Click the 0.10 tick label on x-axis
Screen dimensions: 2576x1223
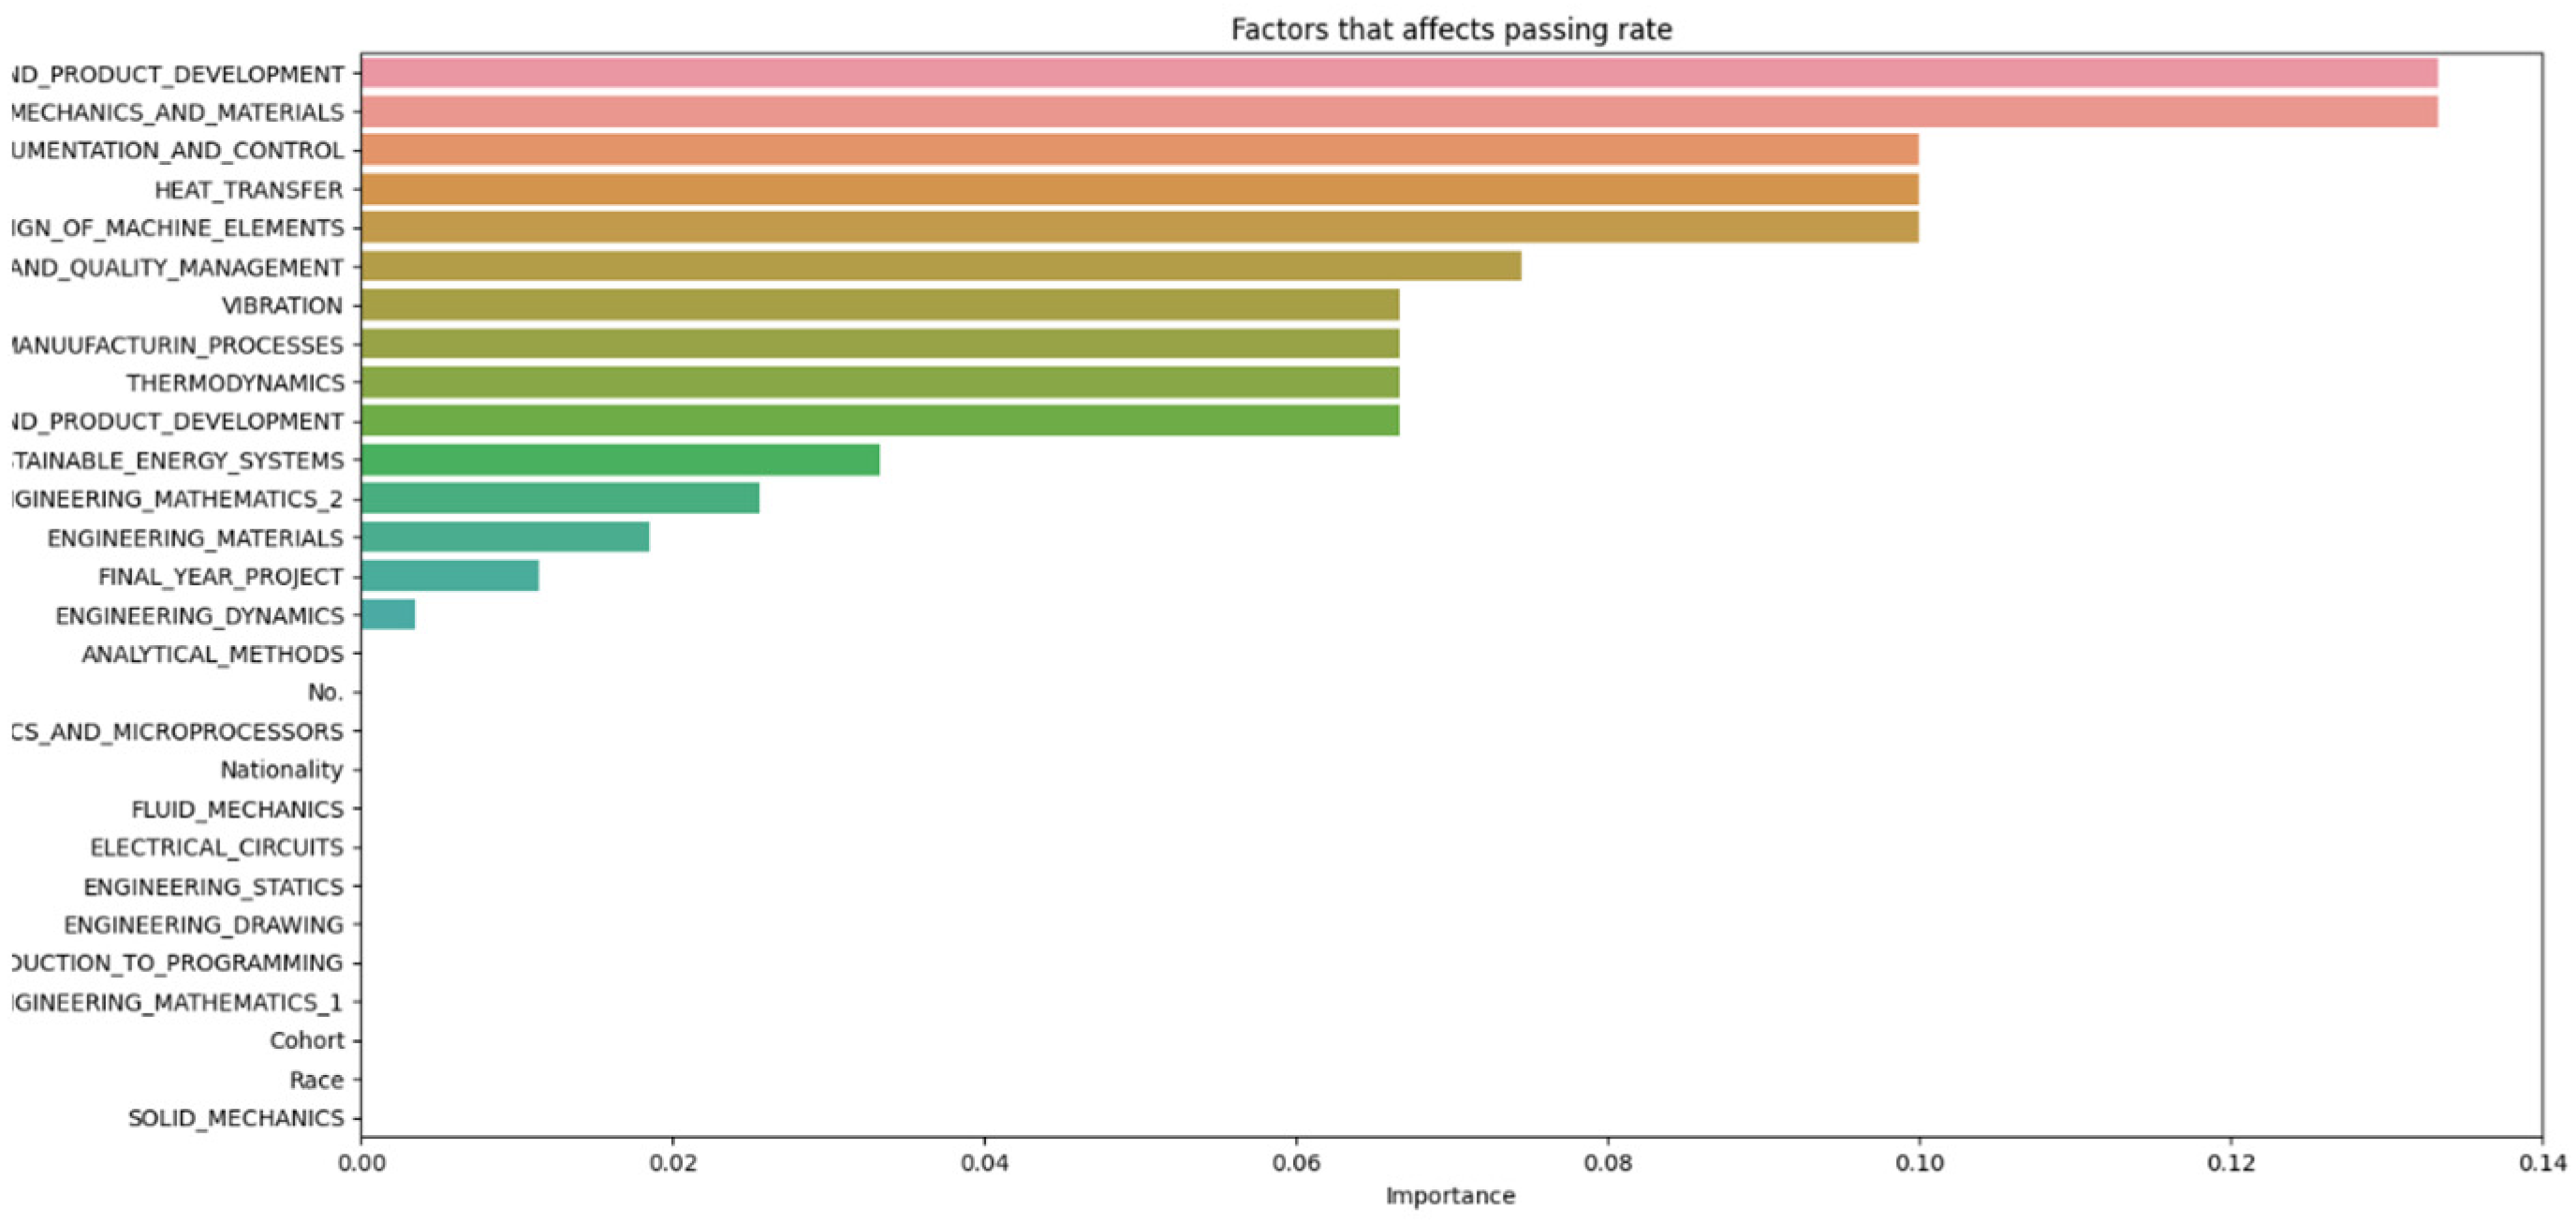(1919, 1163)
